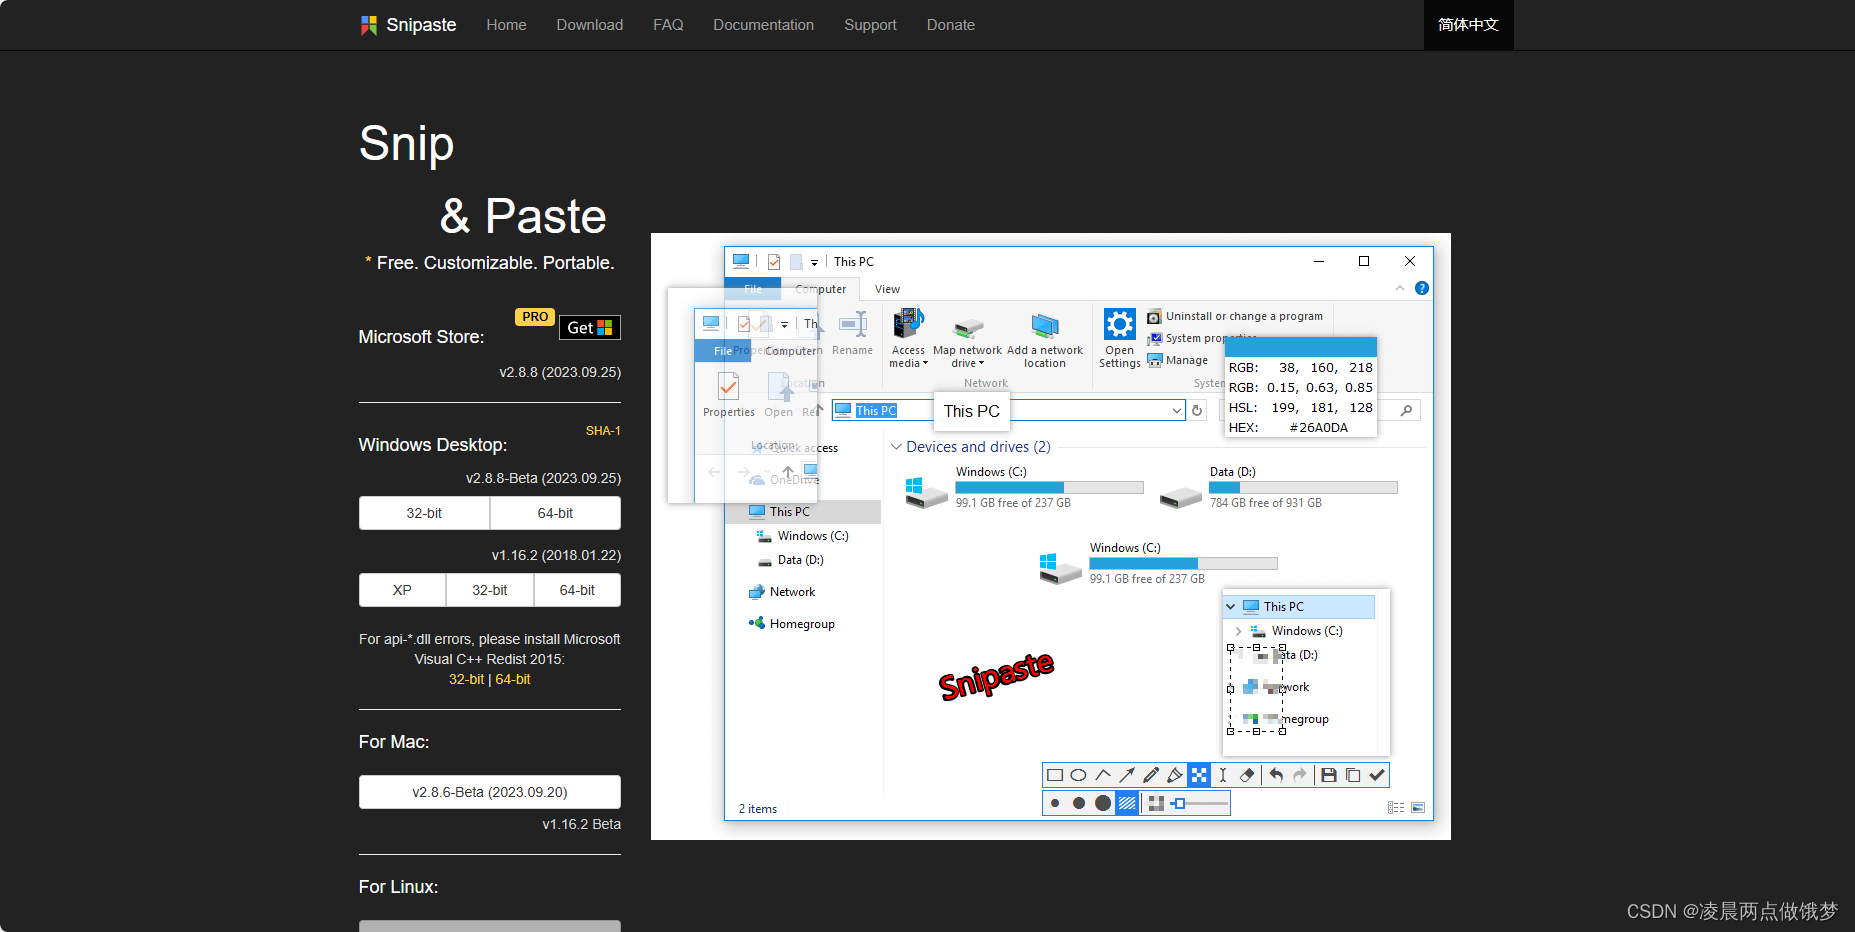
Task: Select the text annotation tool
Action: (1223, 775)
